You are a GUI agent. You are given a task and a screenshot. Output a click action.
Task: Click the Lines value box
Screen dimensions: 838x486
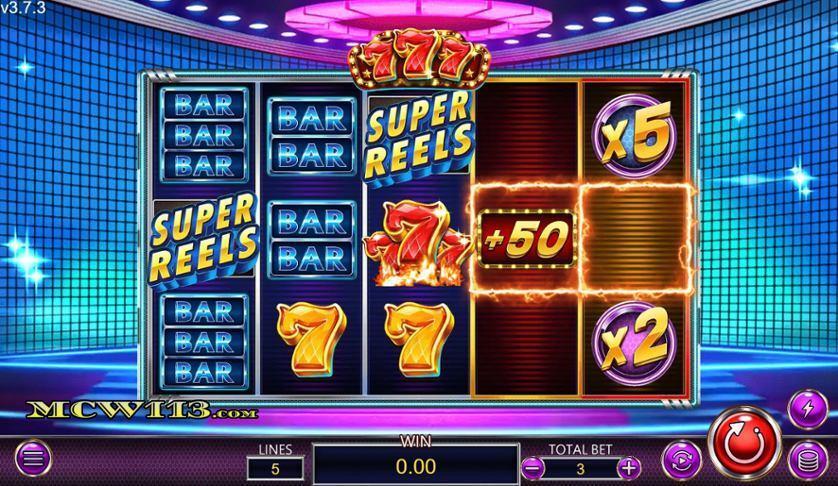click(275, 469)
